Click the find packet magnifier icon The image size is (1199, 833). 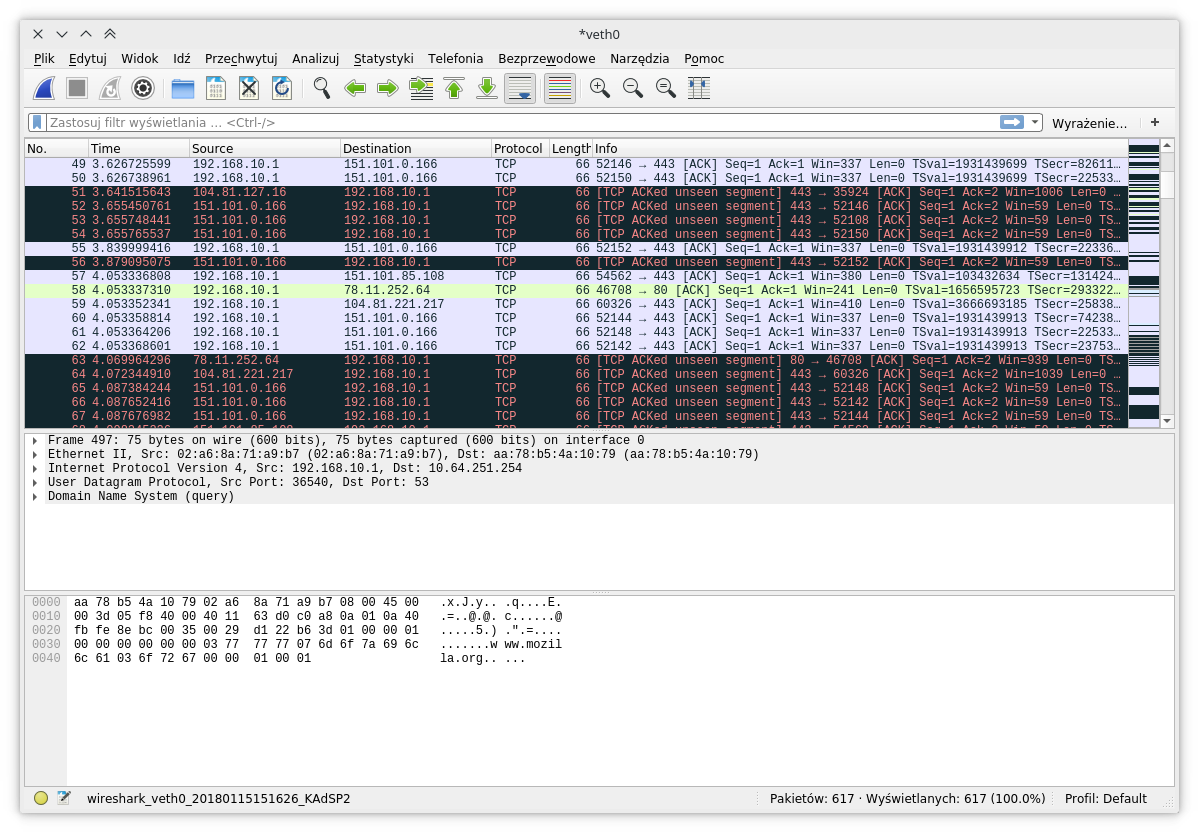tap(321, 89)
